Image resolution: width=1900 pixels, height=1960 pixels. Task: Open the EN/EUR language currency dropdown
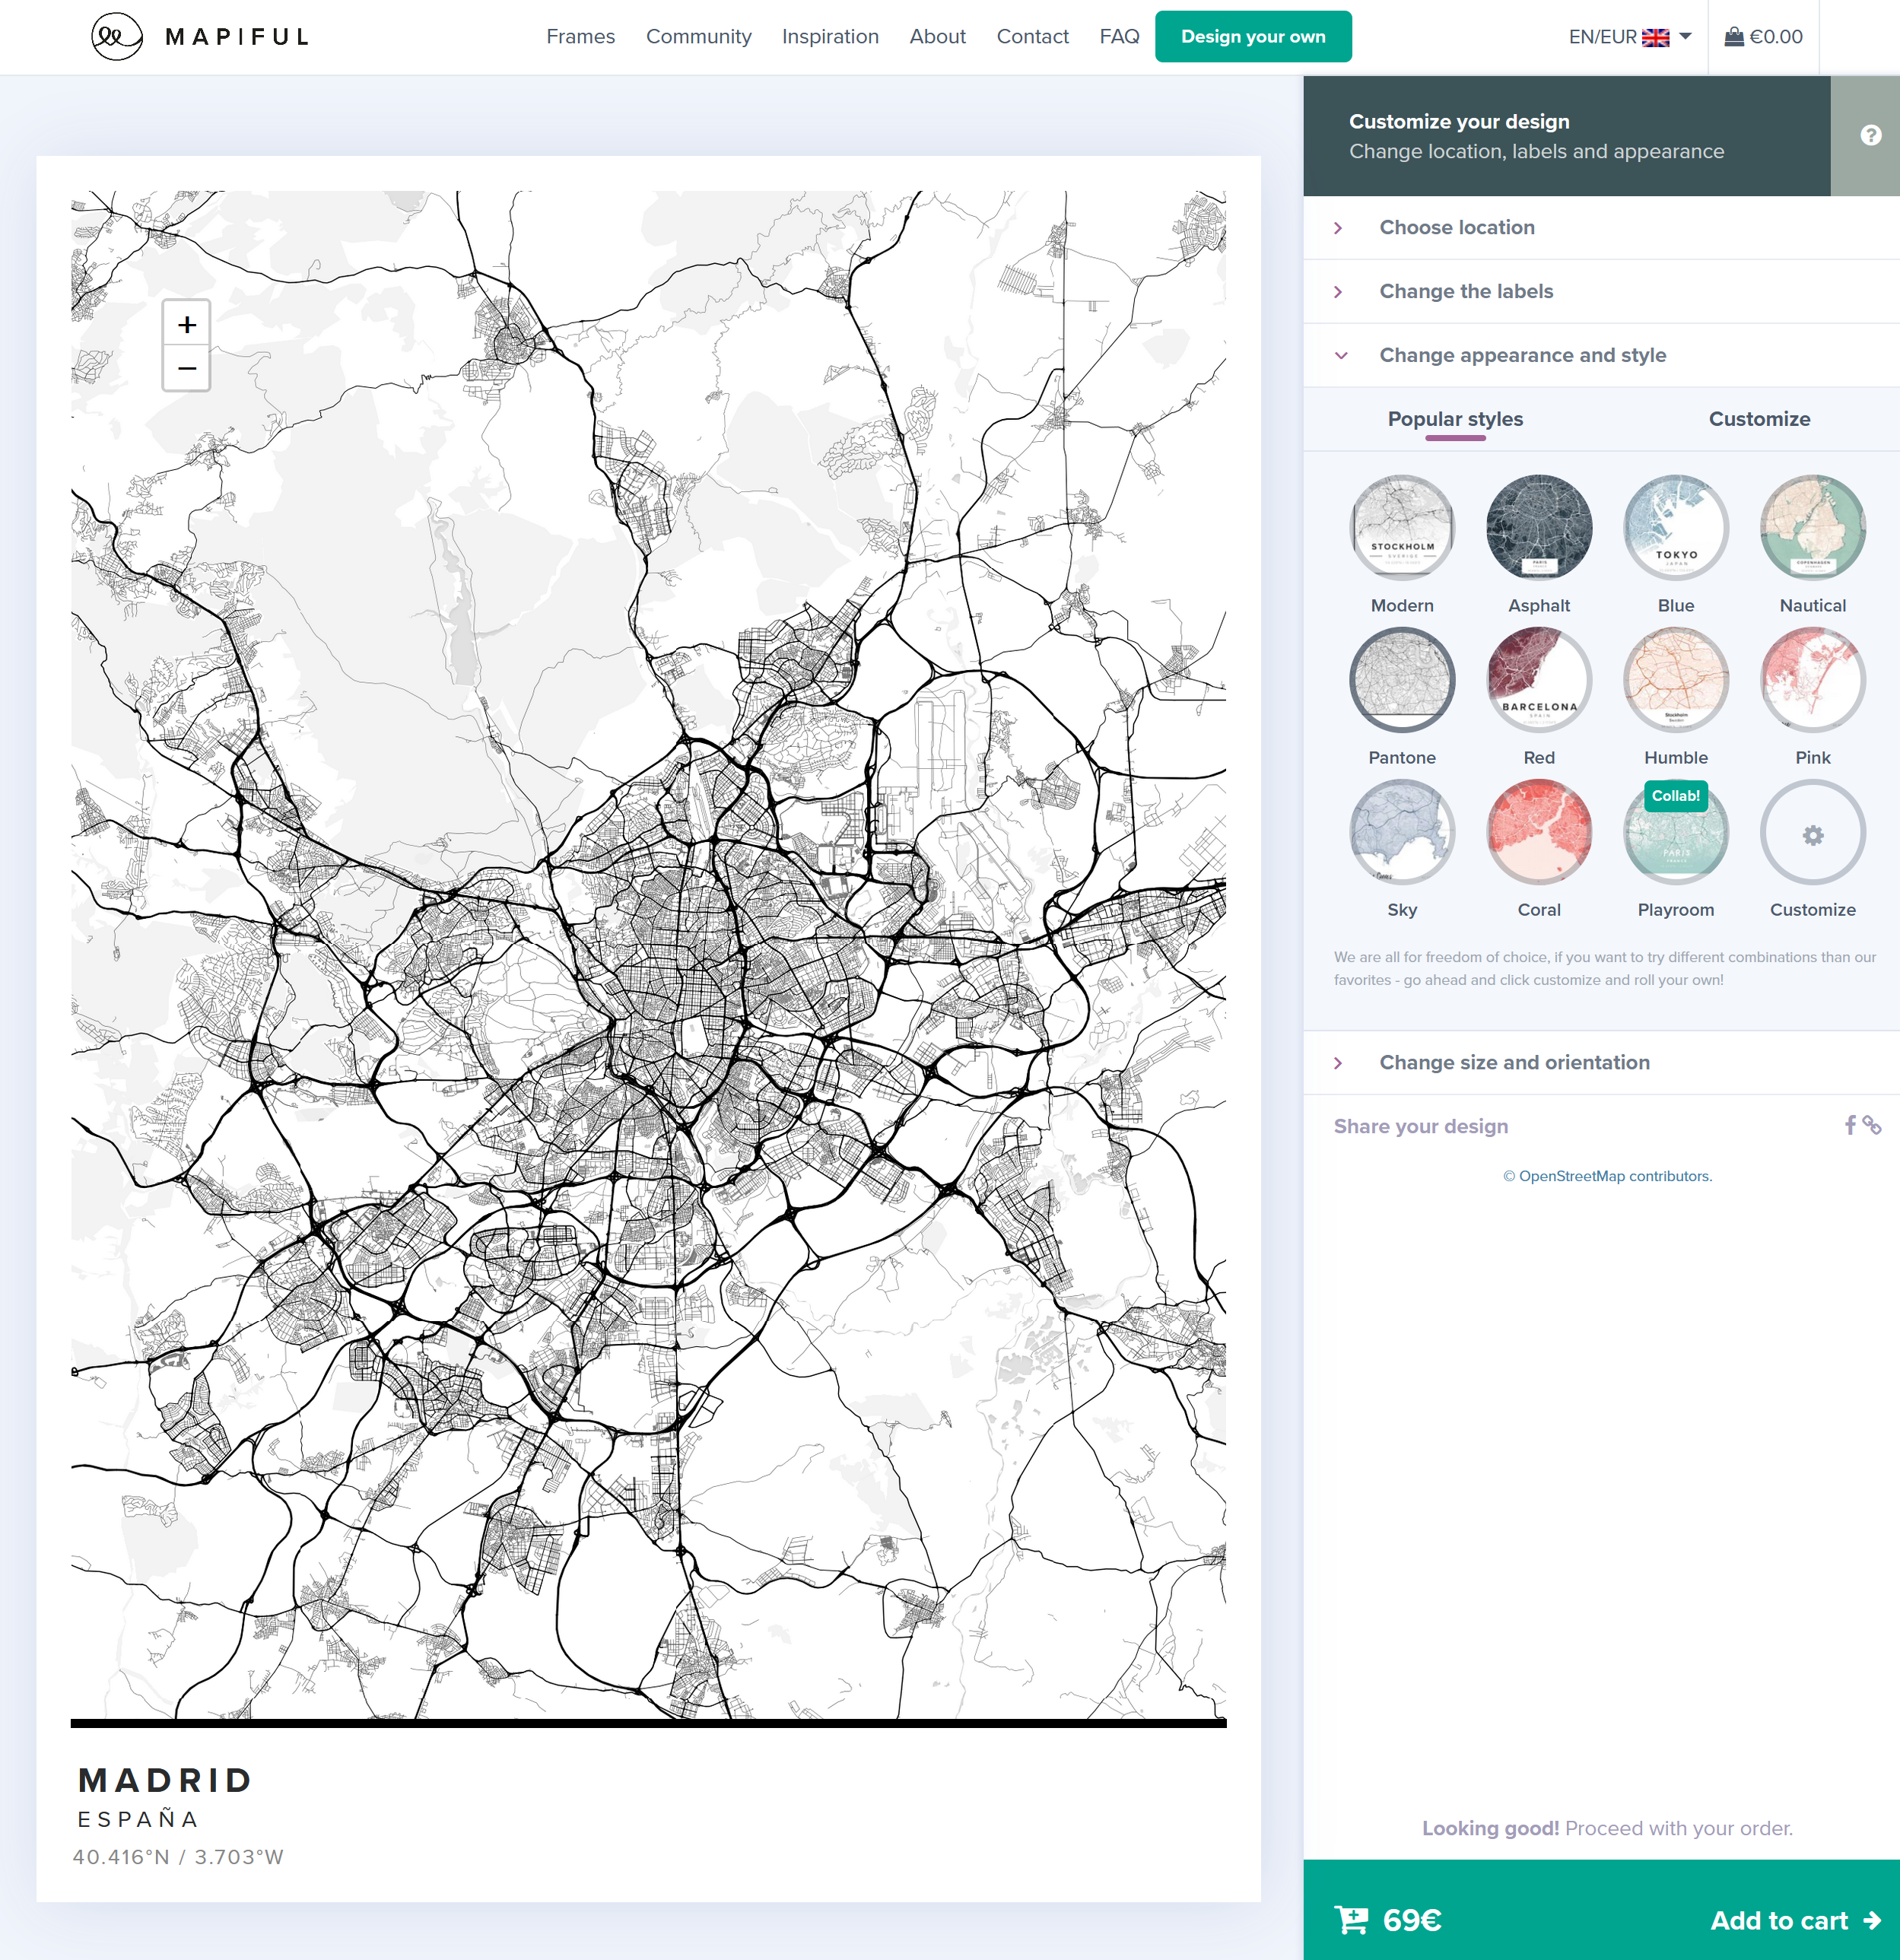1630,37
